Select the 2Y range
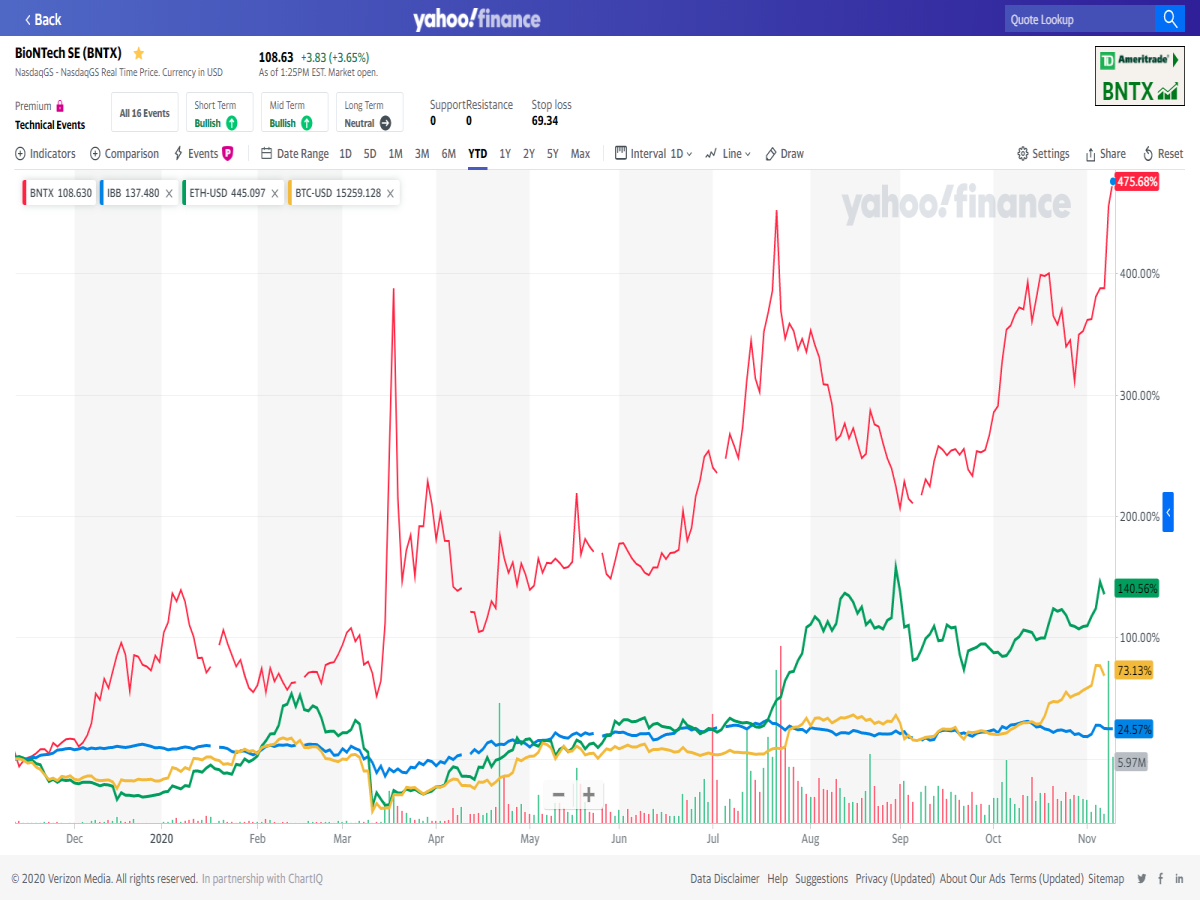 coord(529,154)
